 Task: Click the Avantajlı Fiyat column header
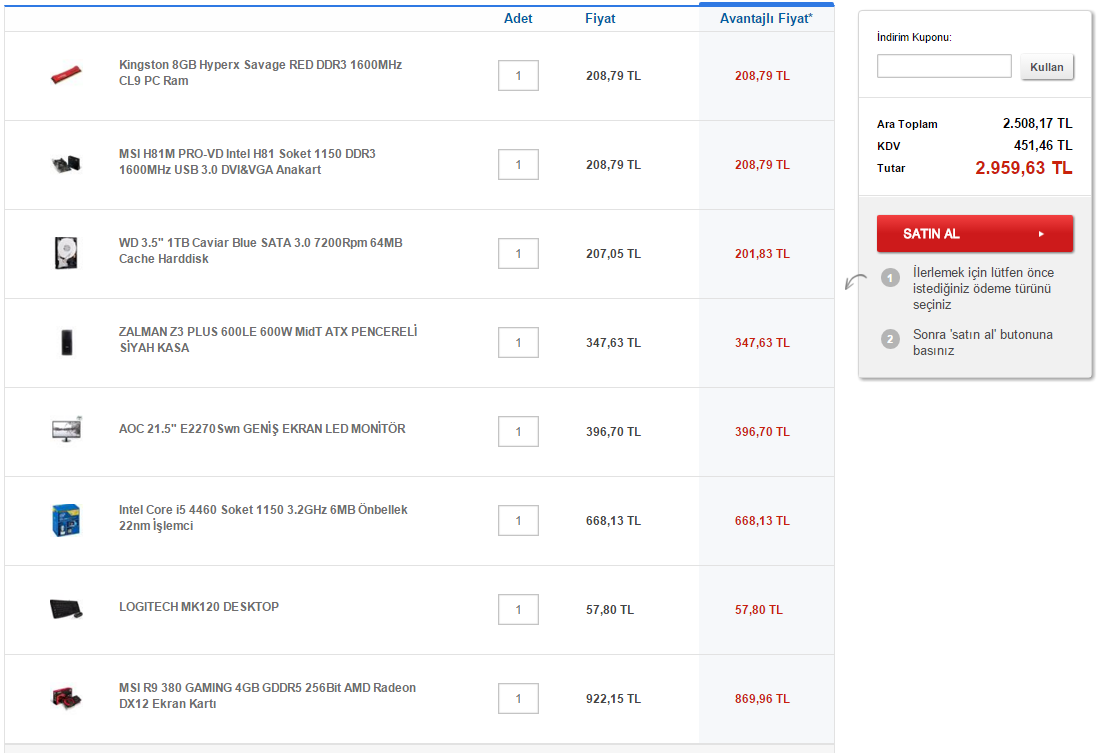coord(766,19)
